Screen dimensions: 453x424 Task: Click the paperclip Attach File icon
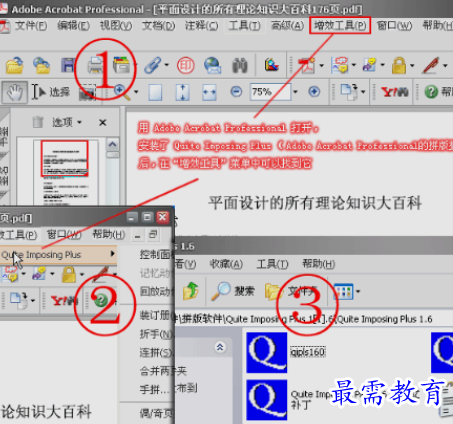tap(153, 65)
